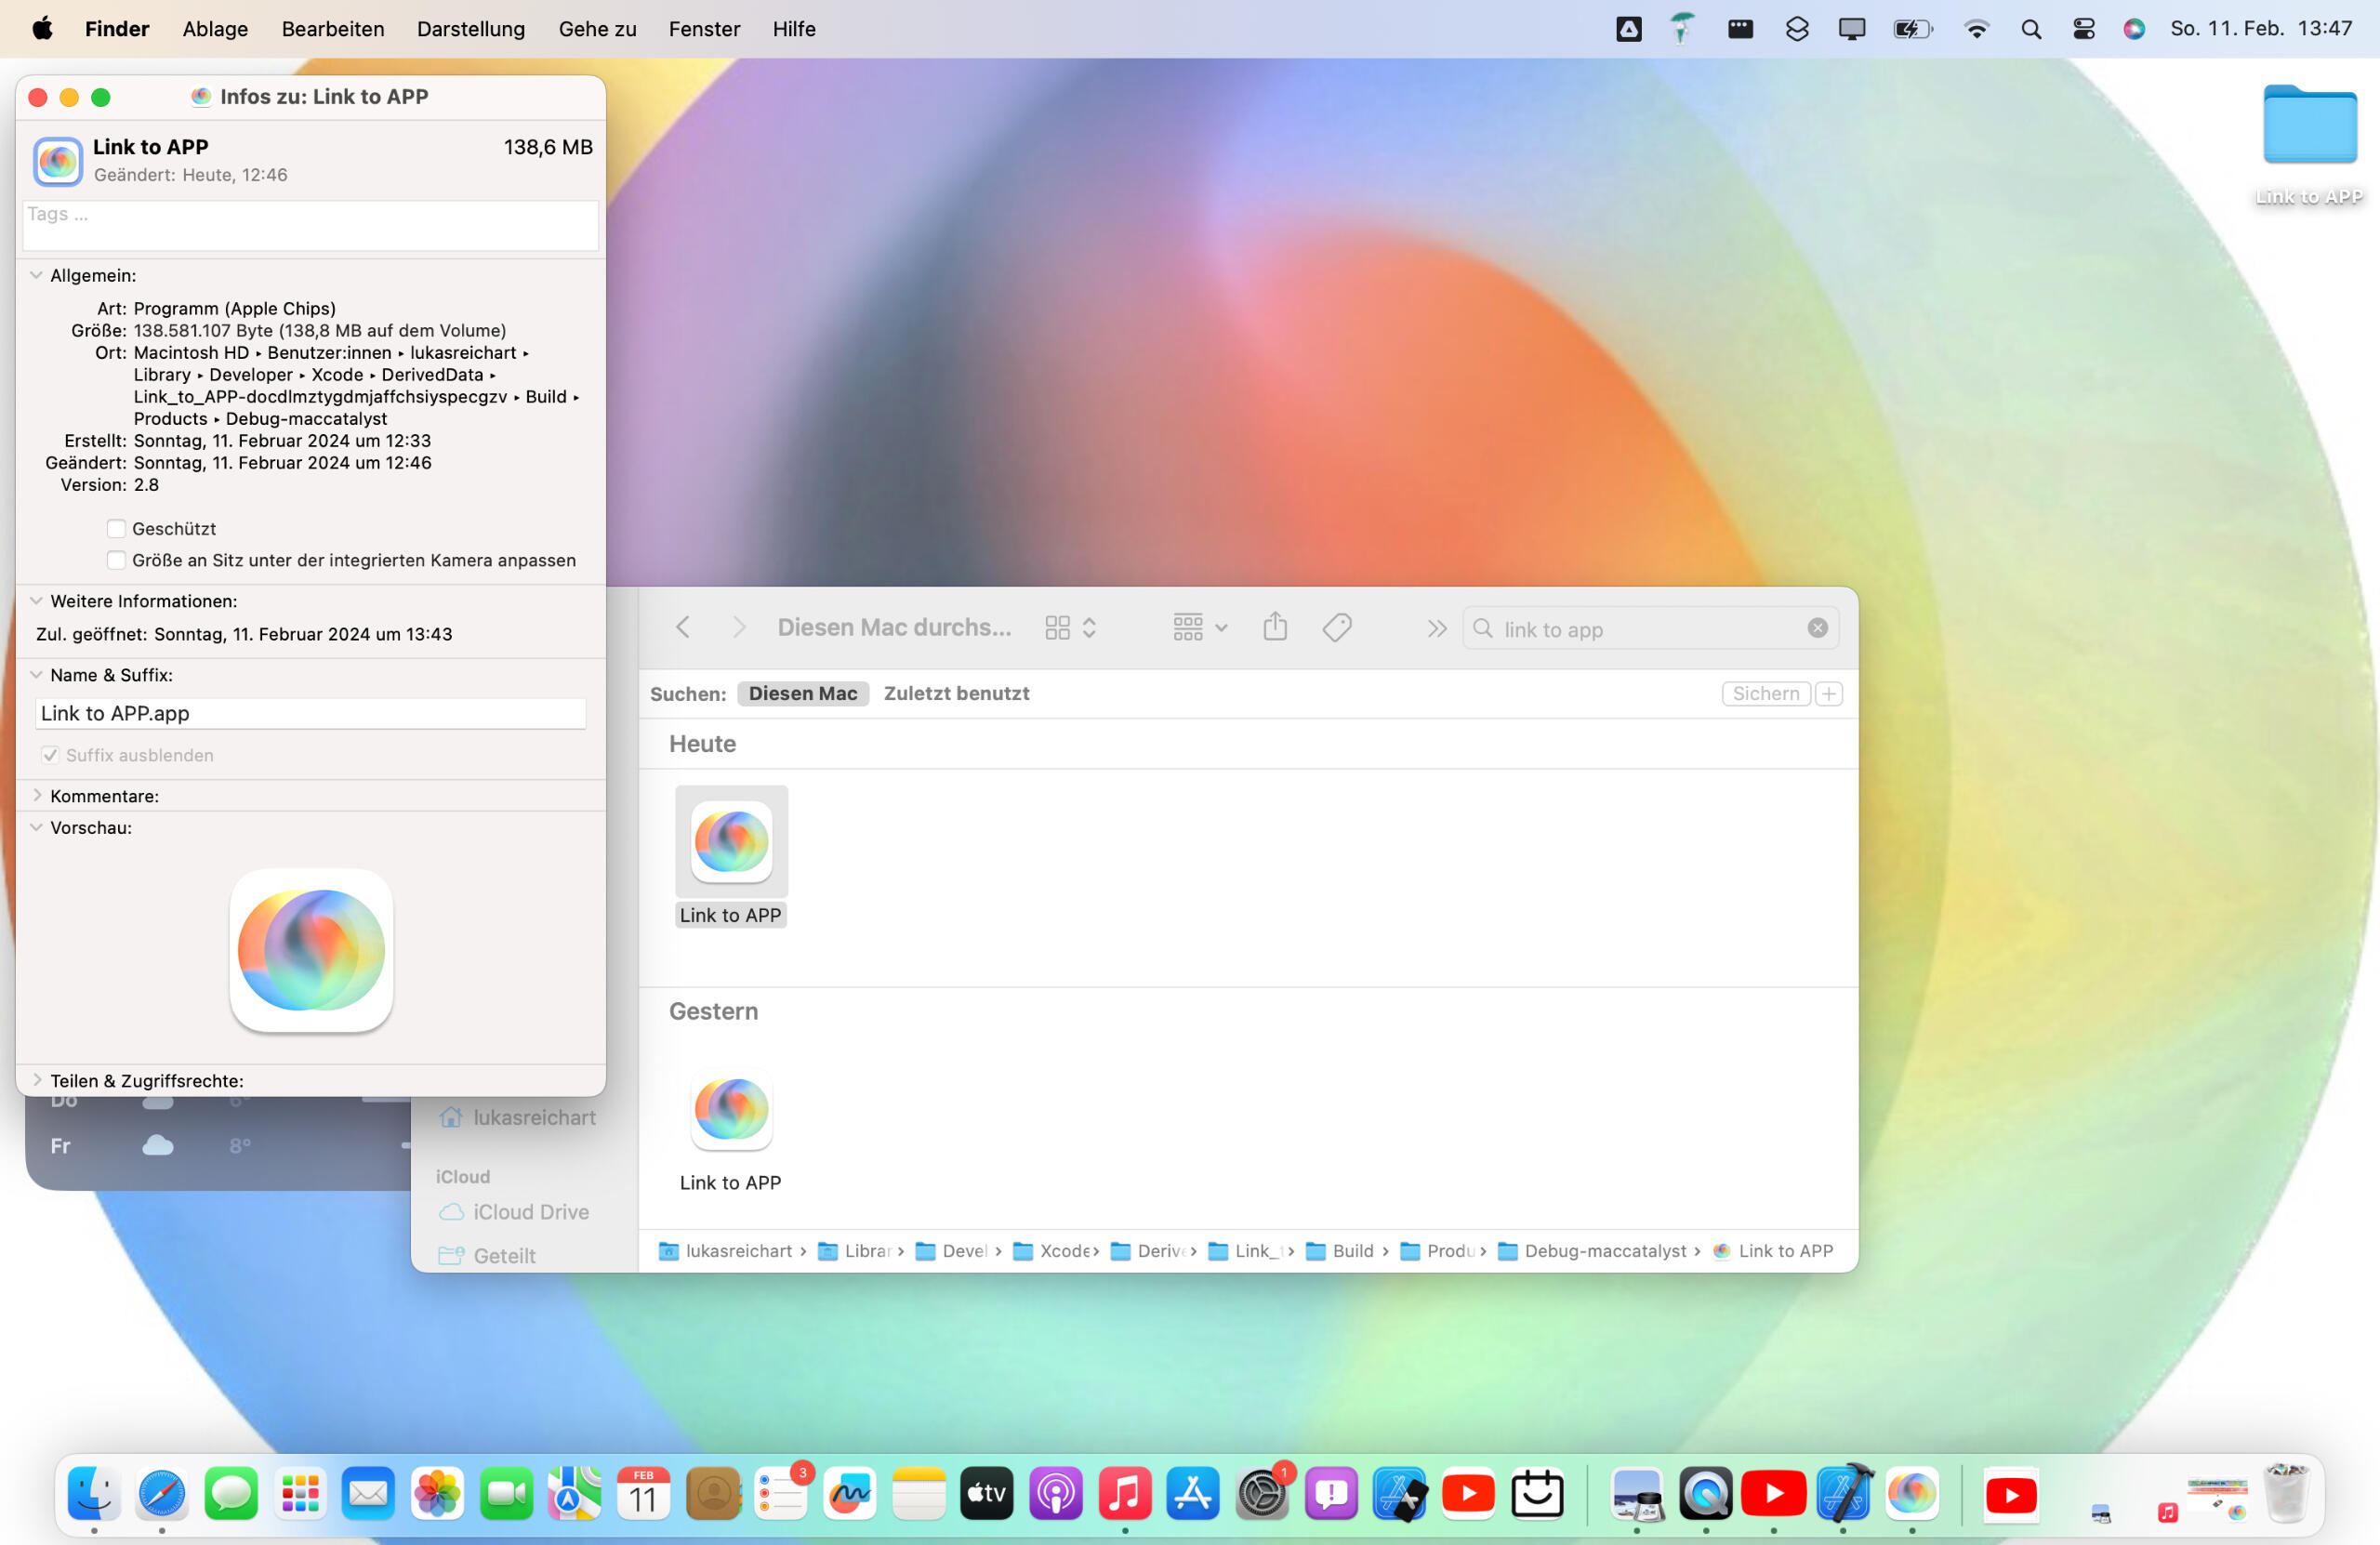
Task: Click the Finder back arrow
Action: 683,627
